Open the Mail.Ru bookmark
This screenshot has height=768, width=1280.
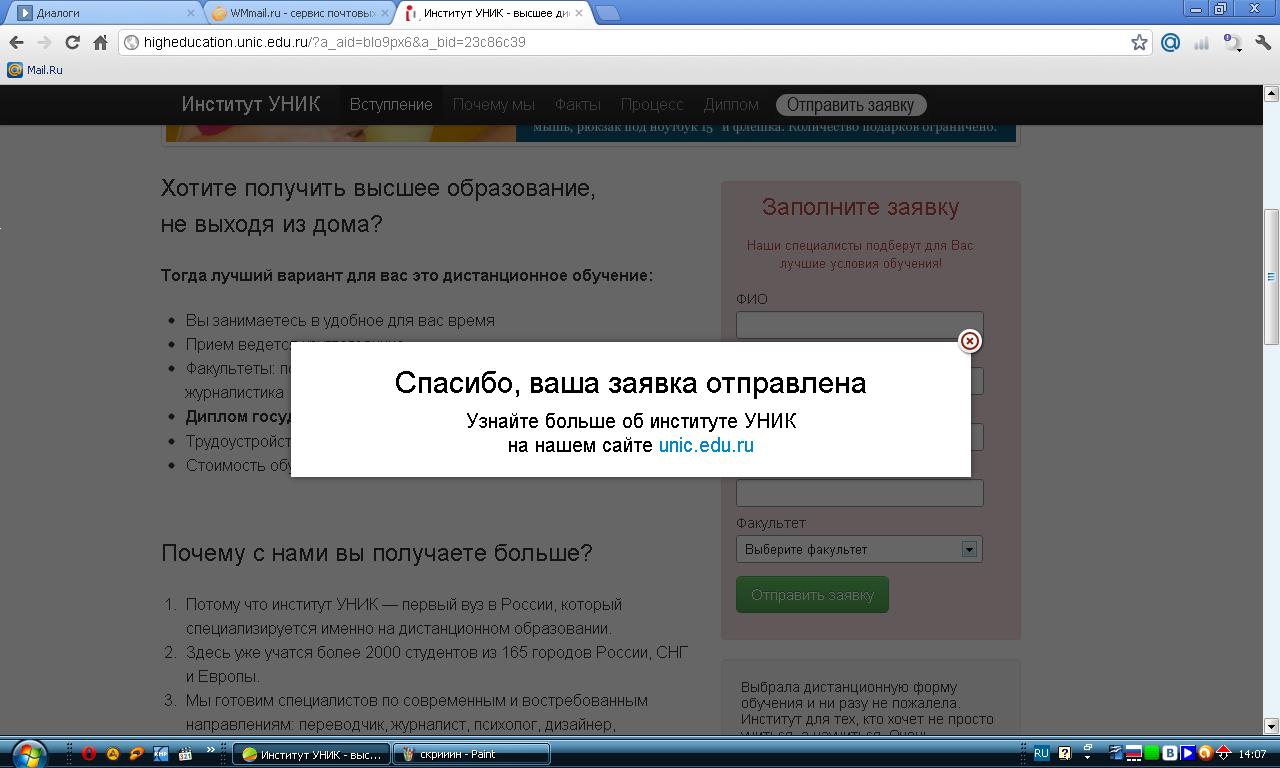[x=35, y=70]
